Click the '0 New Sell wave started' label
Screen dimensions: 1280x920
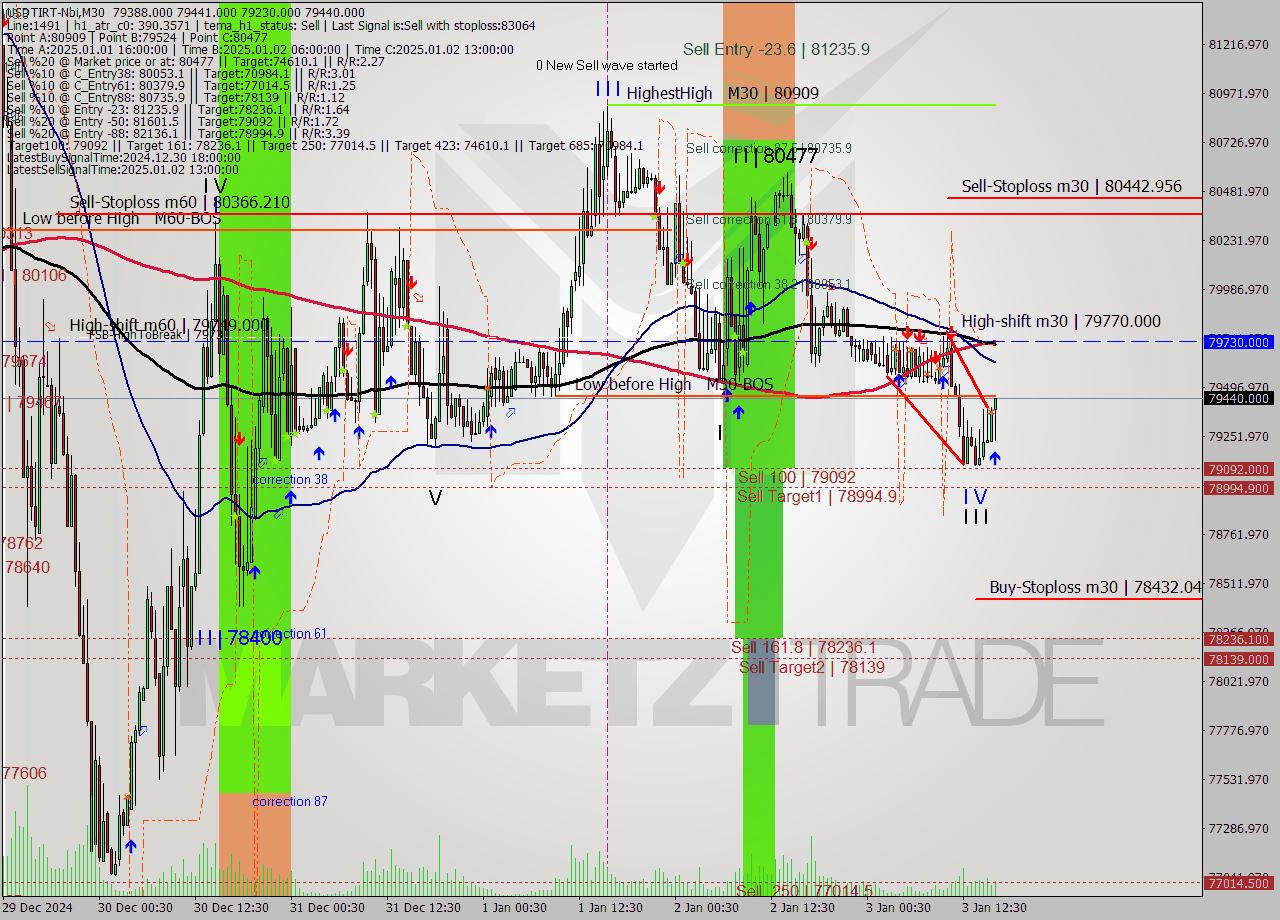point(606,65)
